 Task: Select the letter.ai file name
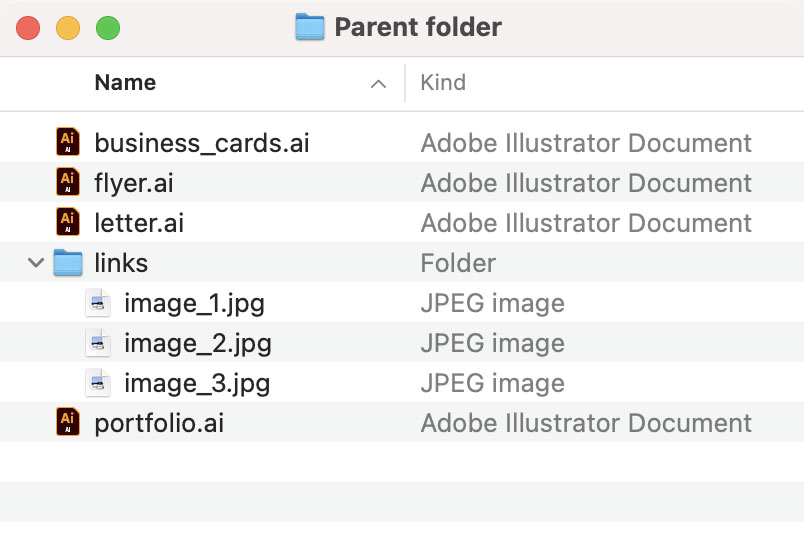(139, 223)
